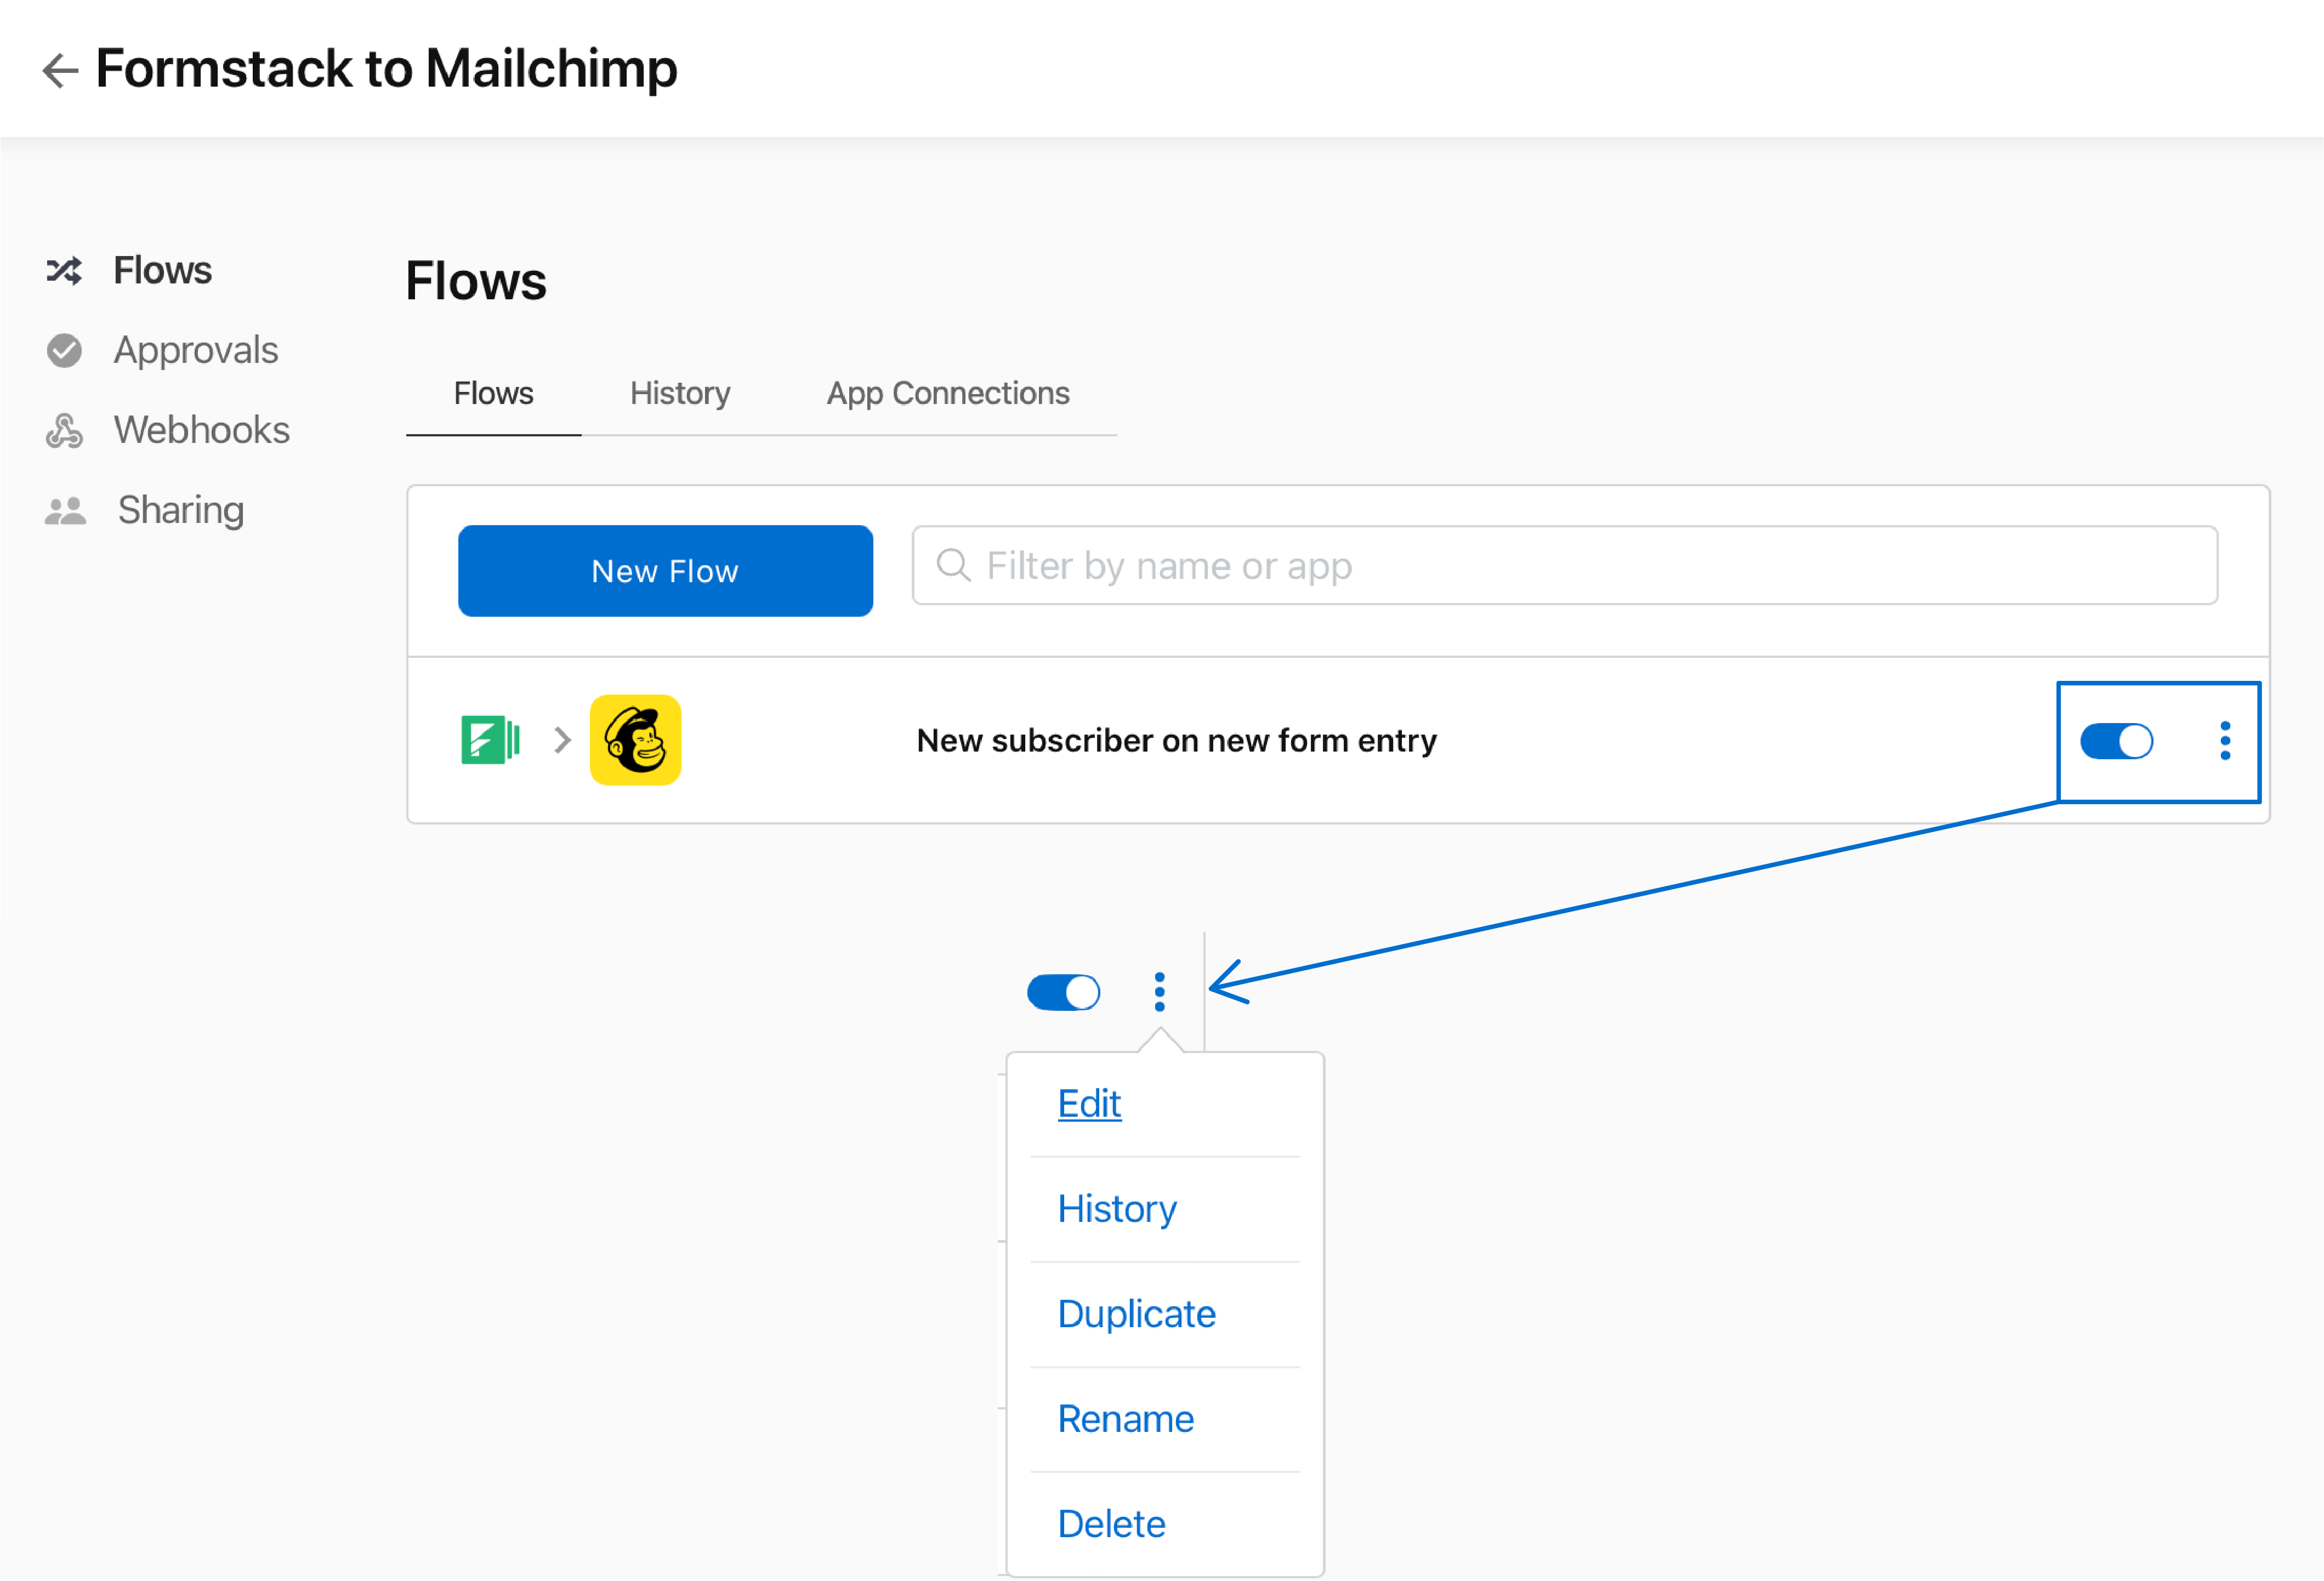The height and width of the screenshot is (1581, 2324).
Task: Click the search magnifier in the filter field
Action: (x=952, y=565)
